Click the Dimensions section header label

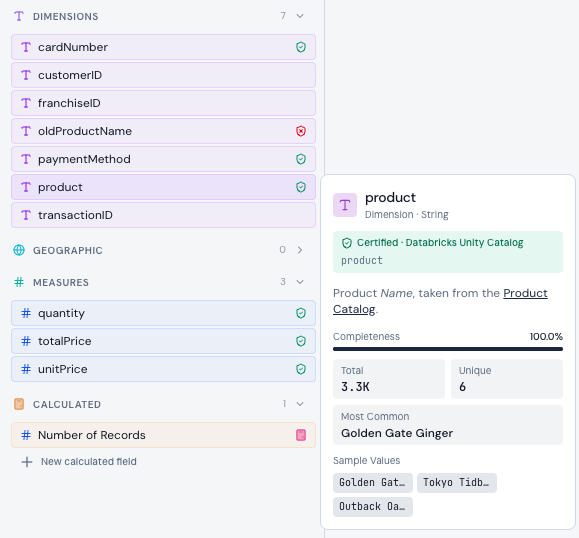coord(66,17)
